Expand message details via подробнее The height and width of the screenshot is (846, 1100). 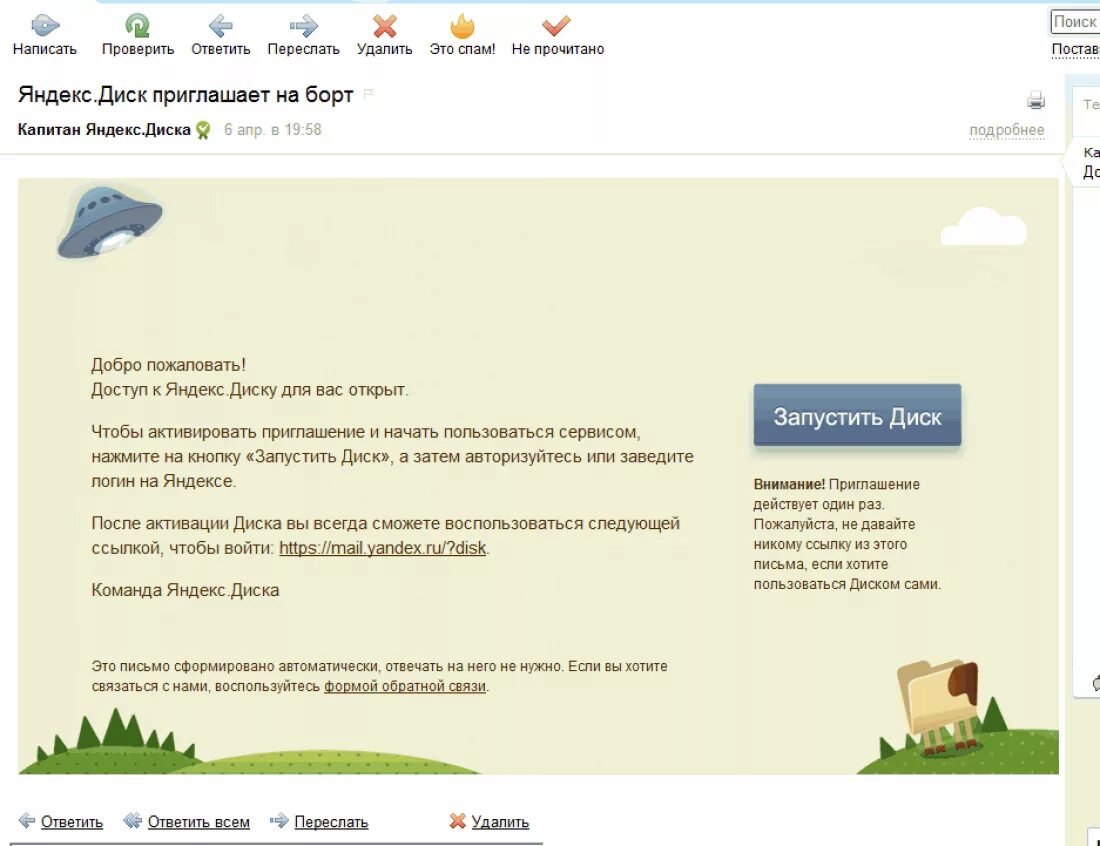[x=1007, y=130]
